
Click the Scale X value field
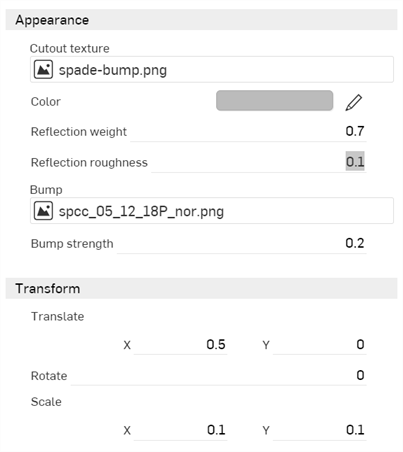click(x=181, y=430)
